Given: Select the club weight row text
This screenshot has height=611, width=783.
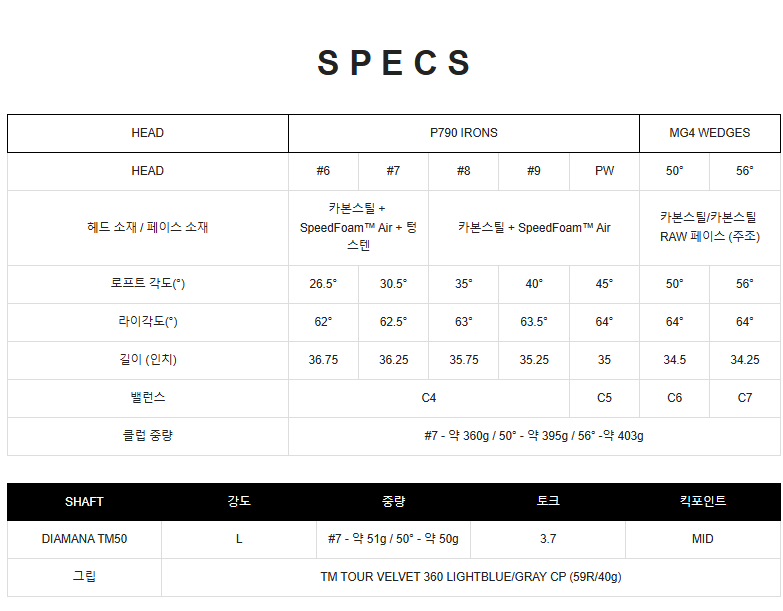Looking at the screenshot, I should click(x=534, y=436).
